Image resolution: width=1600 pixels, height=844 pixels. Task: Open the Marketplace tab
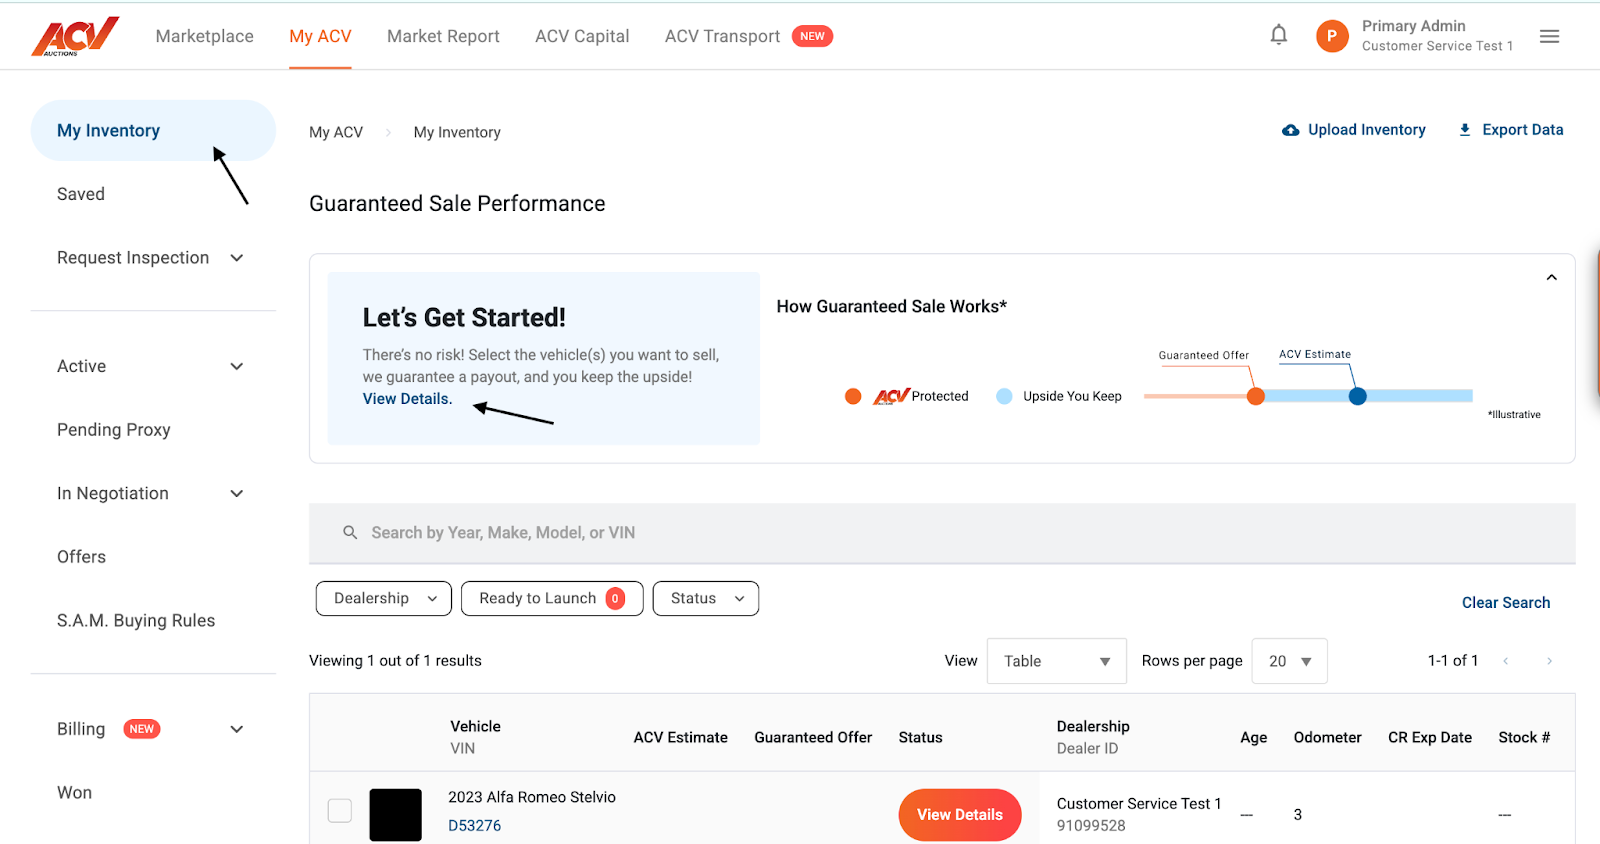tap(205, 36)
